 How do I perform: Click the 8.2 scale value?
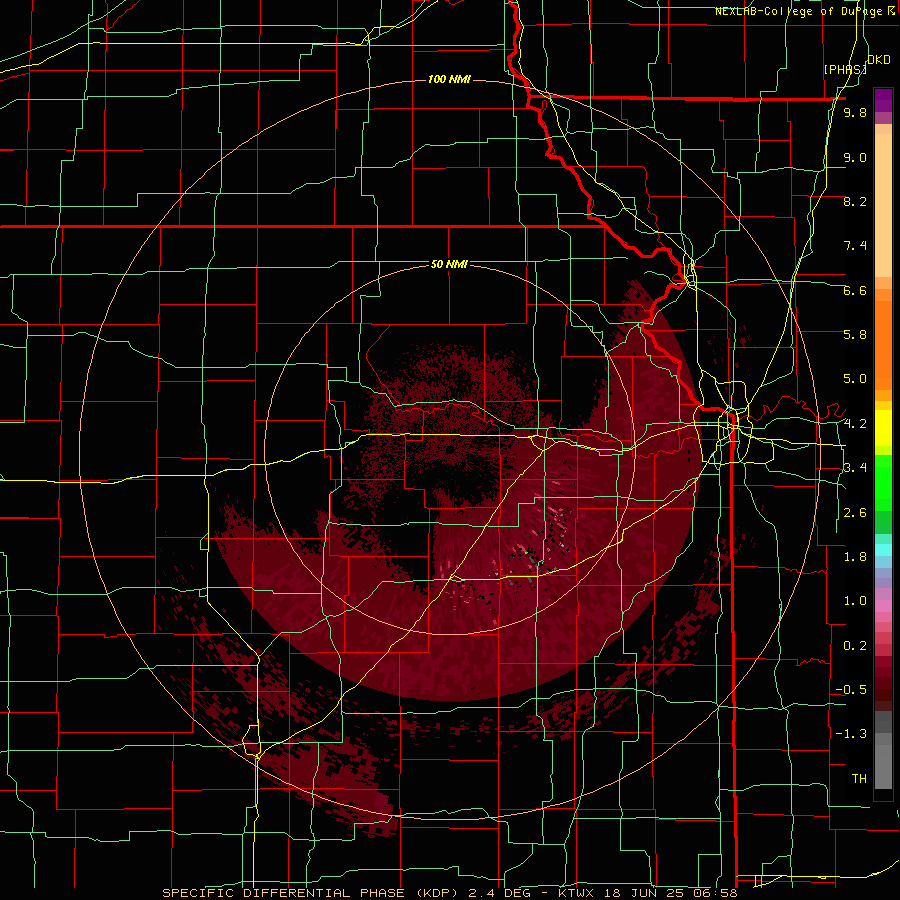click(x=855, y=201)
